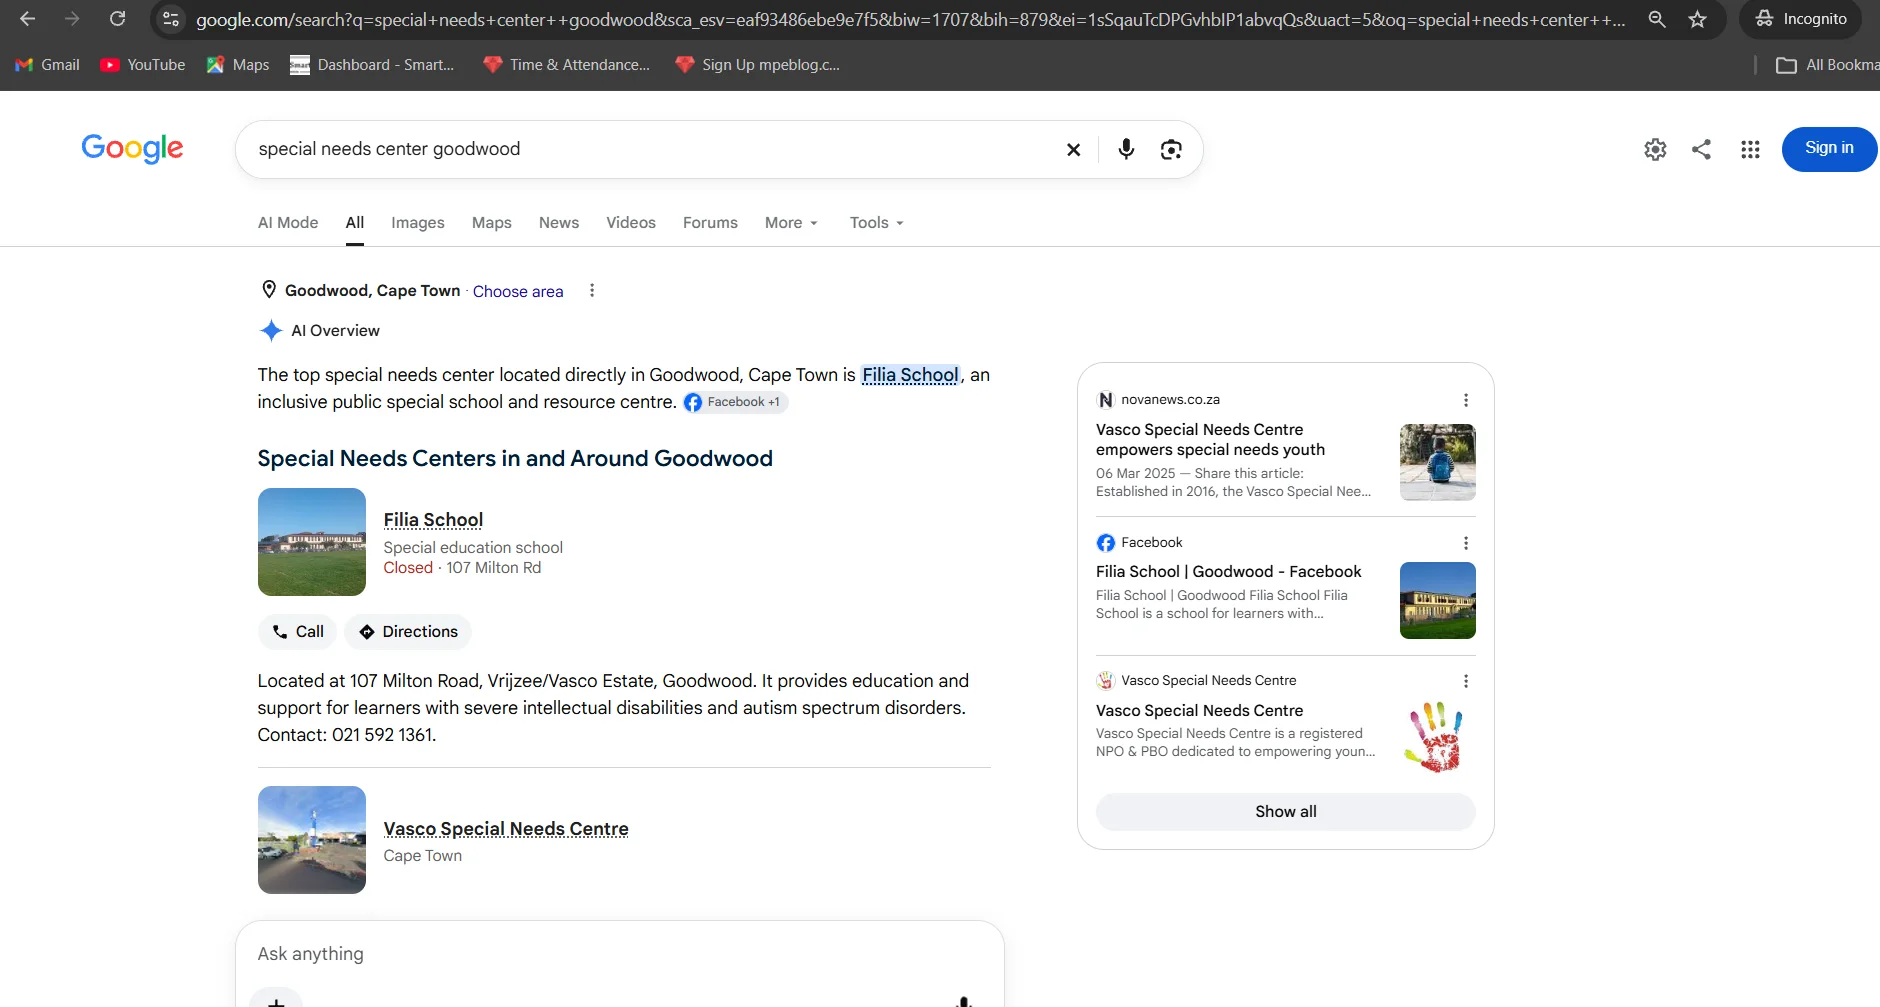Screen dimensions: 1880x1007
Task: Open the YouTube bookmark
Action: pos(143,65)
